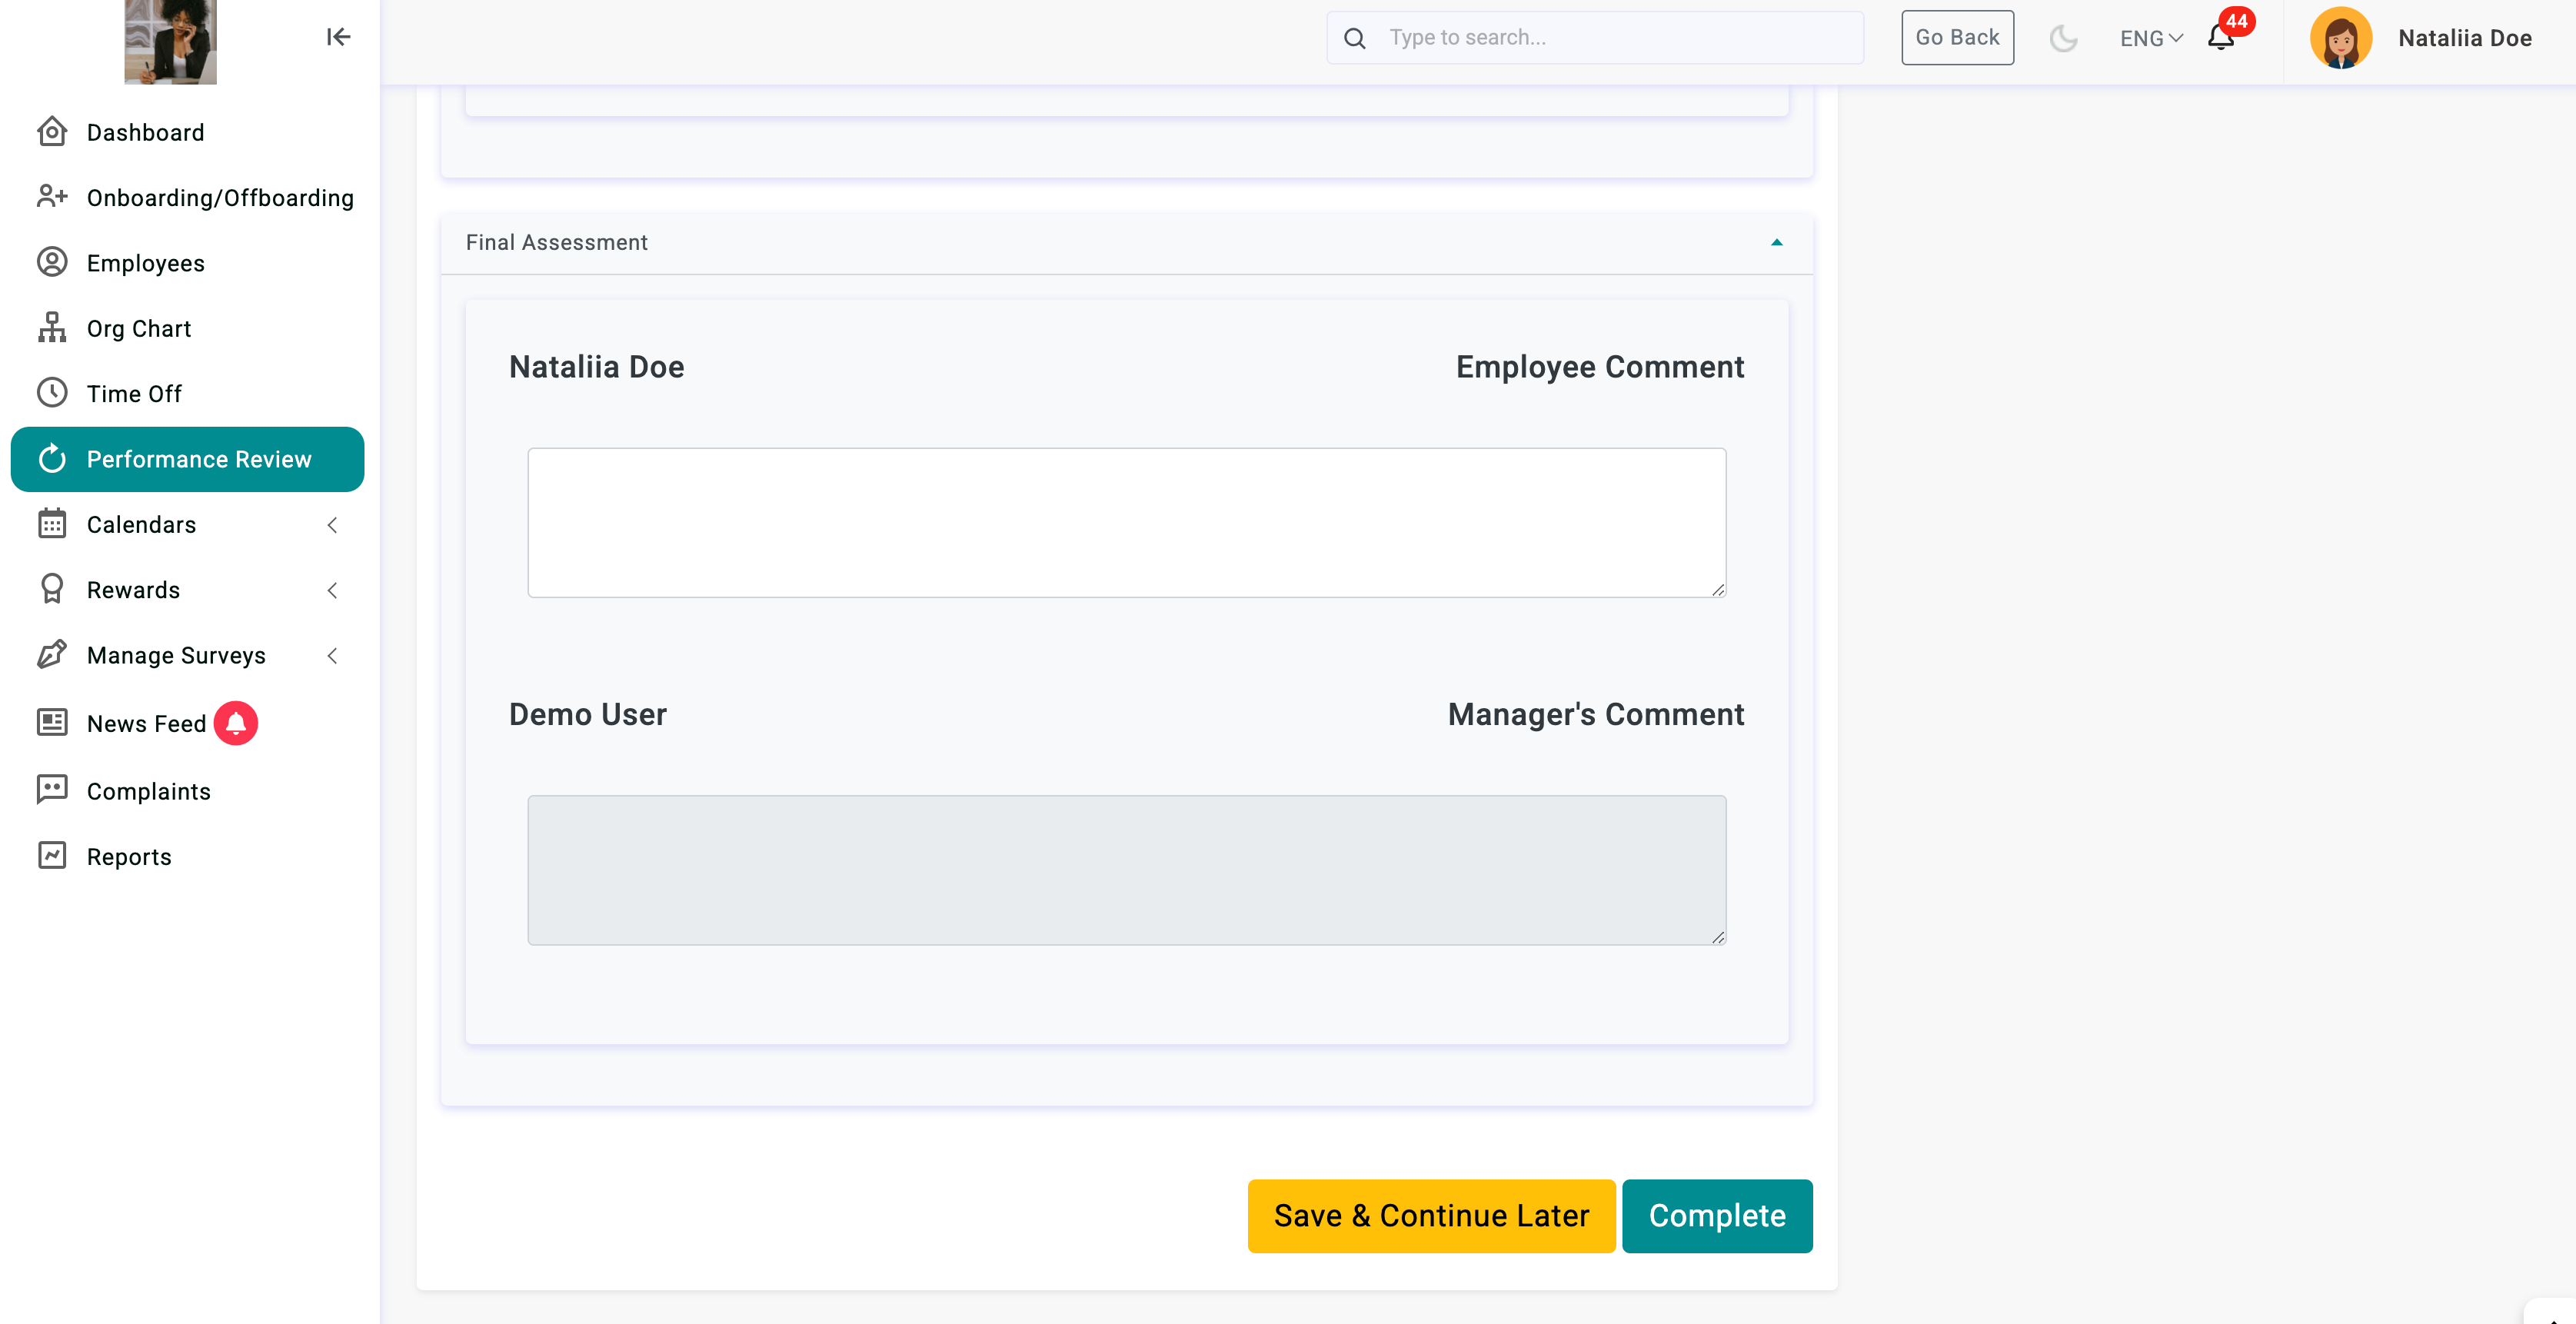Click the Final Assessment header text
2576x1324 pixels.
click(x=557, y=242)
